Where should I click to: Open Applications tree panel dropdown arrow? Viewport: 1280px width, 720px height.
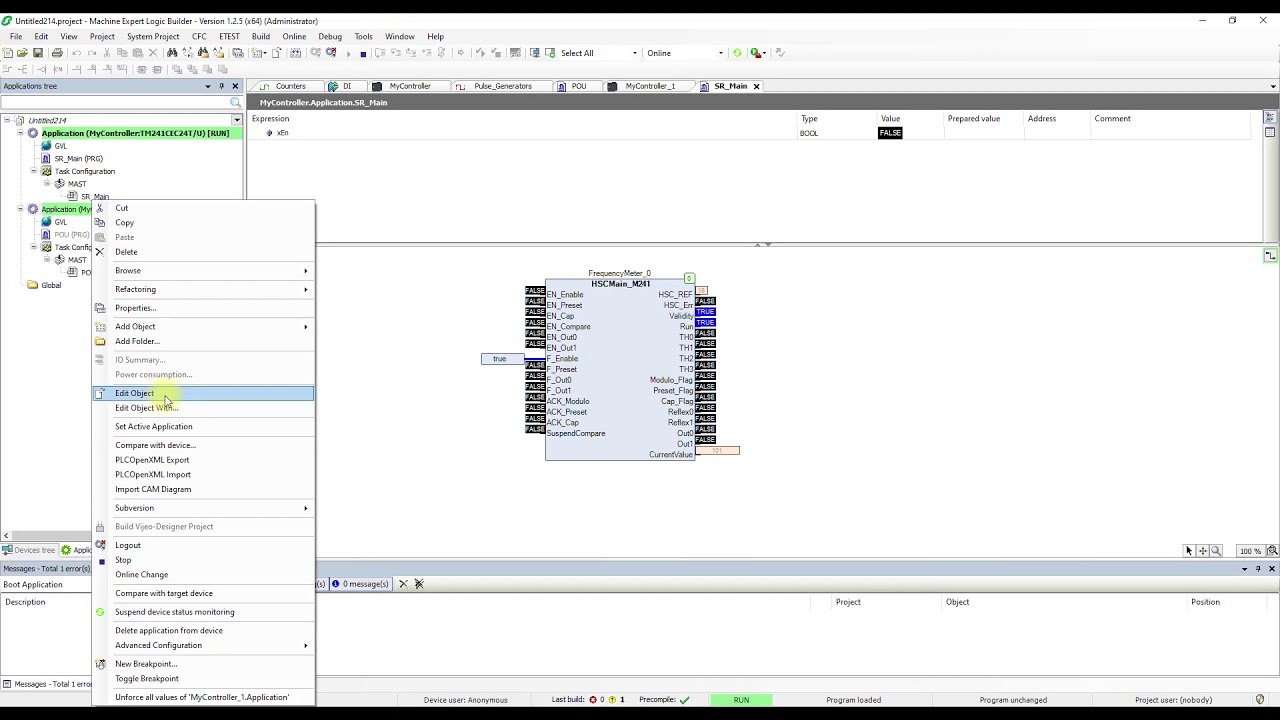pyautogui.click(x=208, y=86)
